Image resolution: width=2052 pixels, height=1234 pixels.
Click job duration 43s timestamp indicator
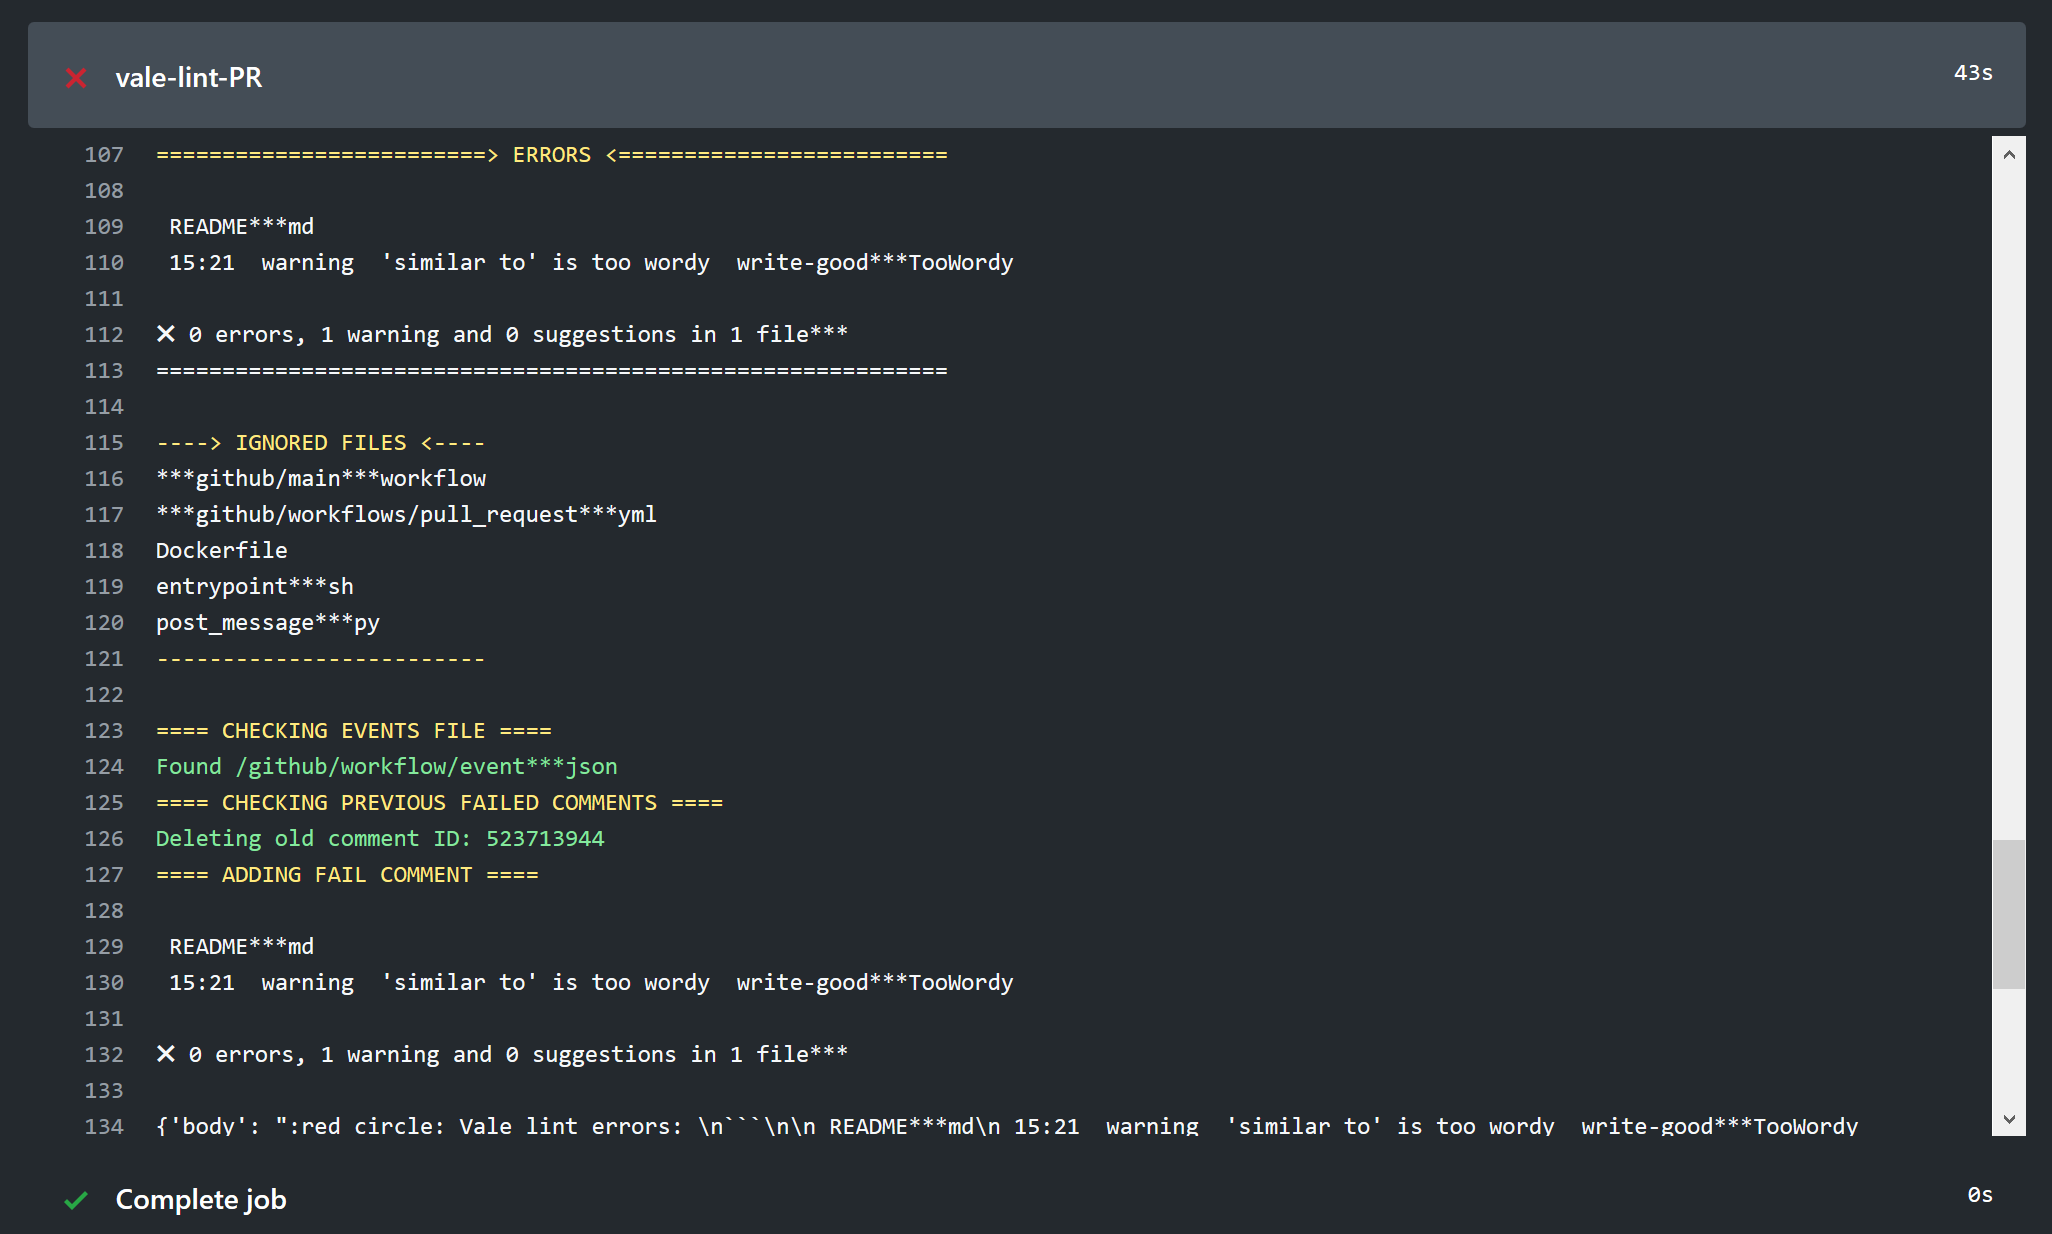click(x=1968, y=73)
